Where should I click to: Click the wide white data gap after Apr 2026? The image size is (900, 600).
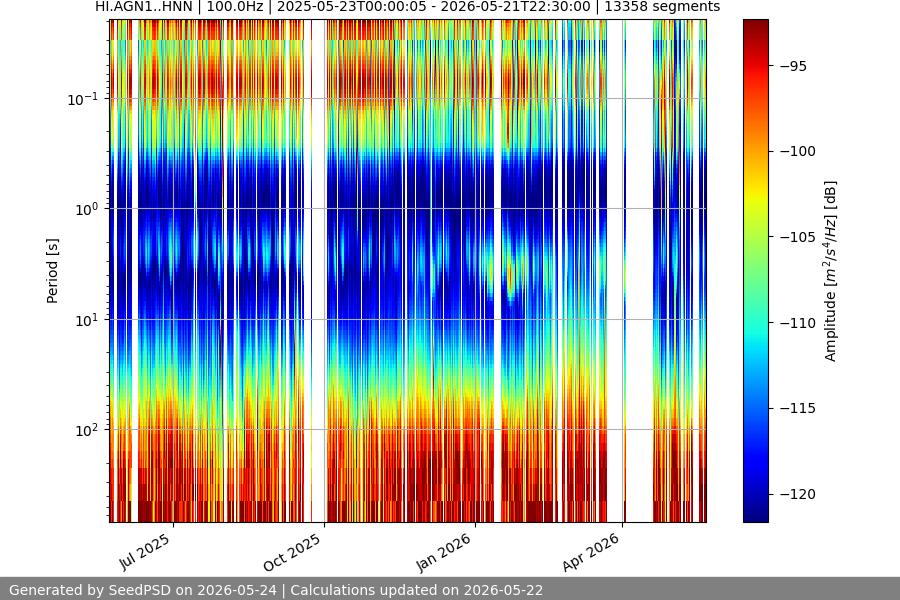(x=639, y=271)
